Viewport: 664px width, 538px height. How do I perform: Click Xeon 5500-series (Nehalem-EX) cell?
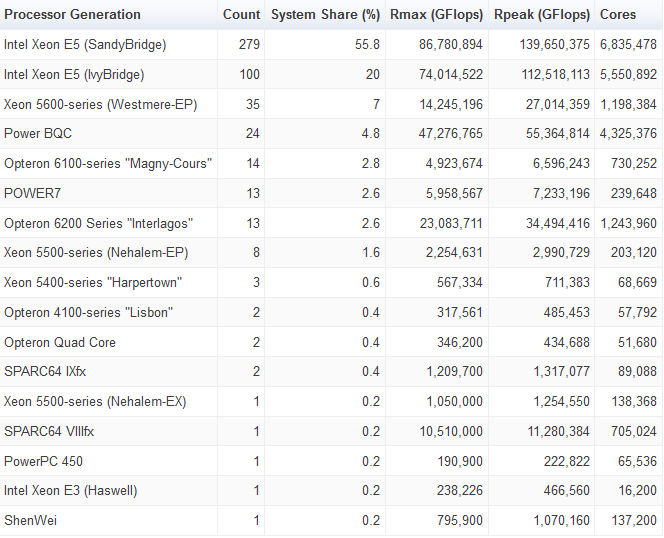click(95, 402)
